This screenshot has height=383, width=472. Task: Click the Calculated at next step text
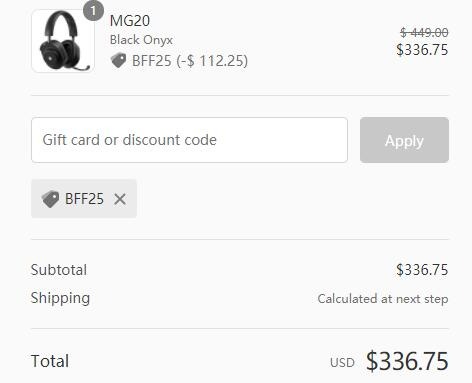(x=383, y=299)
